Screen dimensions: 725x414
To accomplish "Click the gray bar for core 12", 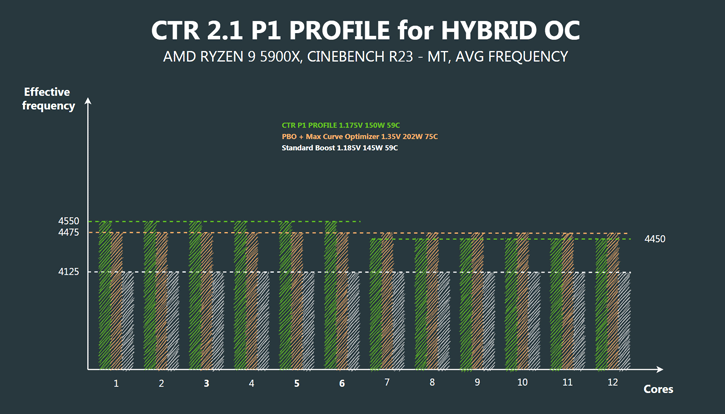I will tap(624, 321).
